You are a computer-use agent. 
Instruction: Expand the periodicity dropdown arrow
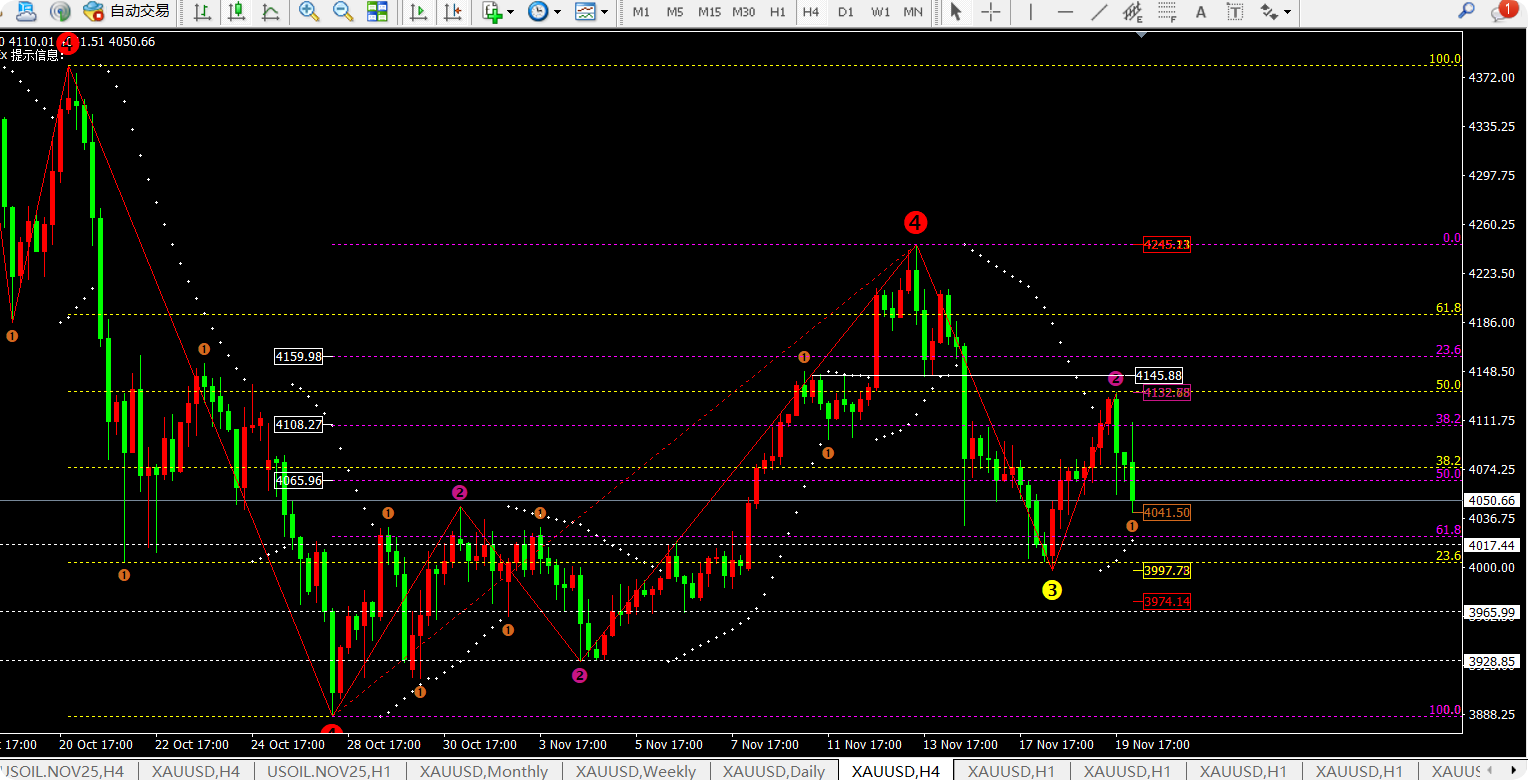556,12
